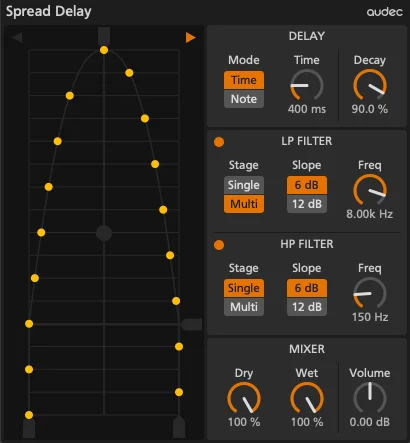
Task: Click the grey center dot in the graph
Action: [104, 233]
